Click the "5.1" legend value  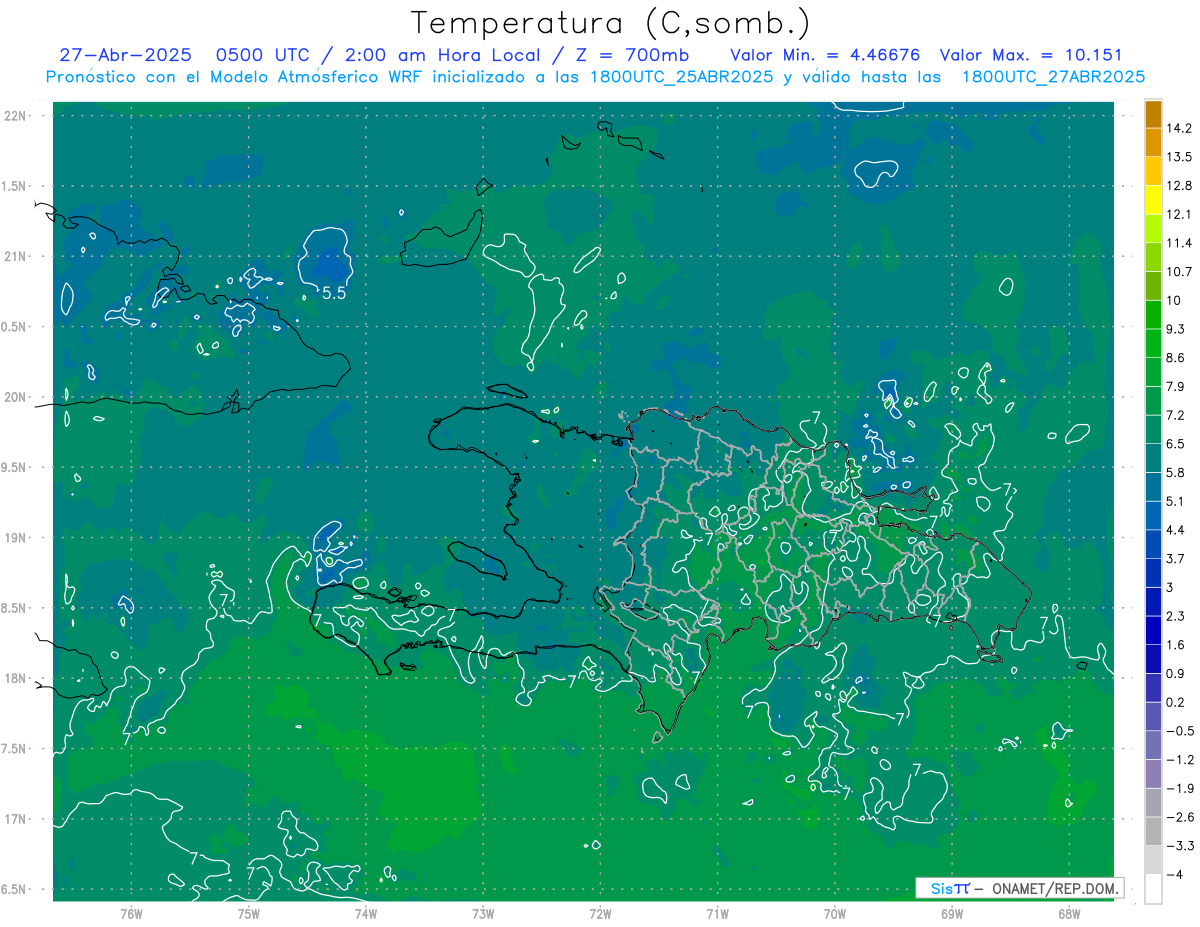click(x=1176, y=501)
